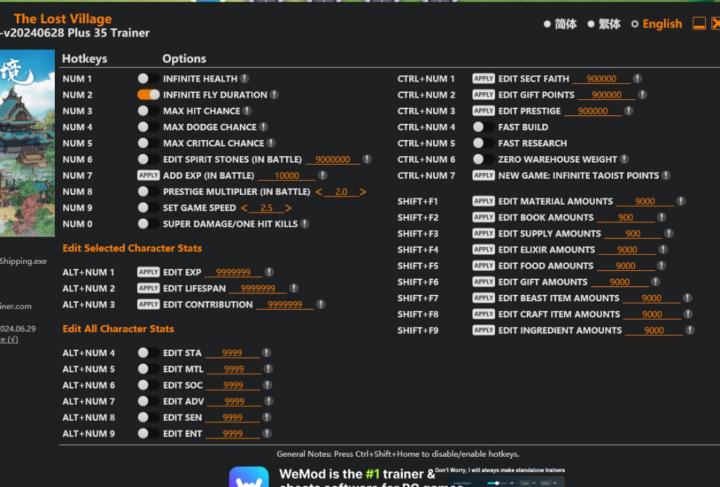The height and width of the screenshot is (487, 720).
Task: Increase Prestige Multiplier with right arrow
Action: pyautogui.click(x=363, y=192)
